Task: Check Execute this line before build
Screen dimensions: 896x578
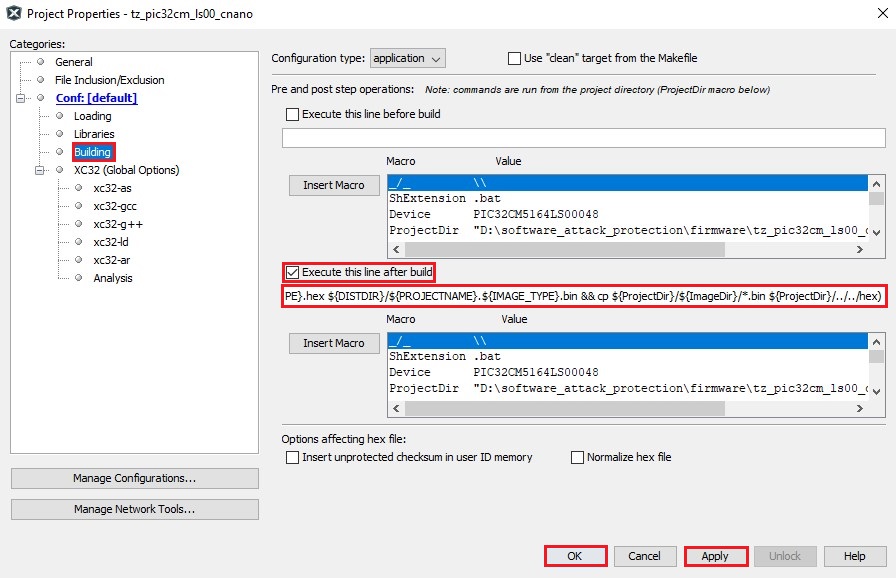Action: [x=293, y=114]
